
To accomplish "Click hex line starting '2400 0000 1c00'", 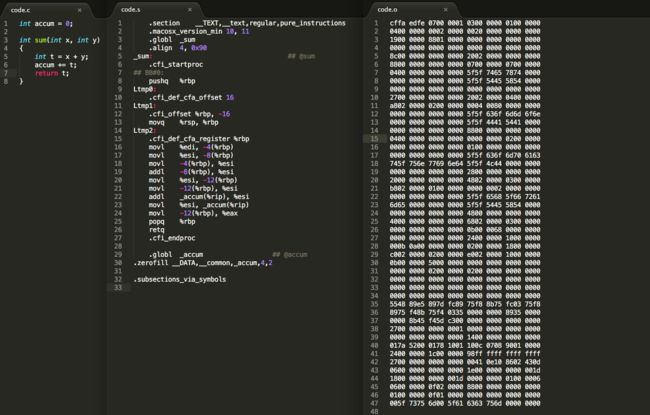I will pos(465,354).
